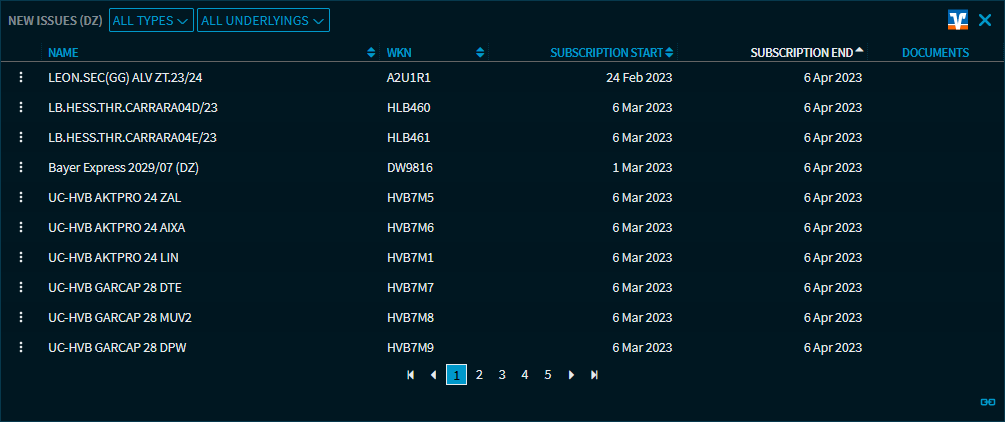Expand the All Underlyings dropdown
The height and width of the screenshot is (422, 1005).
click(x=263, y=20)
